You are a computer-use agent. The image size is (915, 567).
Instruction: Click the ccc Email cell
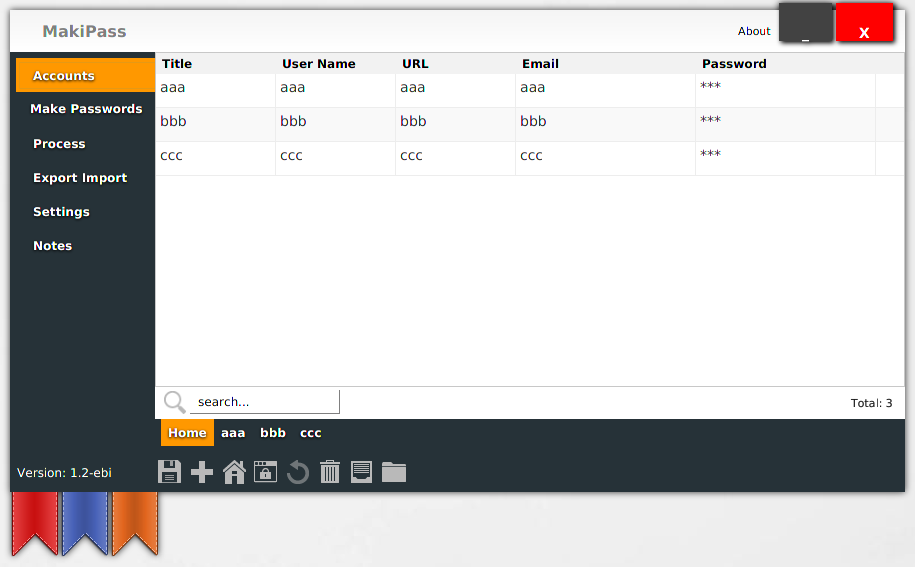coord(605,158)
